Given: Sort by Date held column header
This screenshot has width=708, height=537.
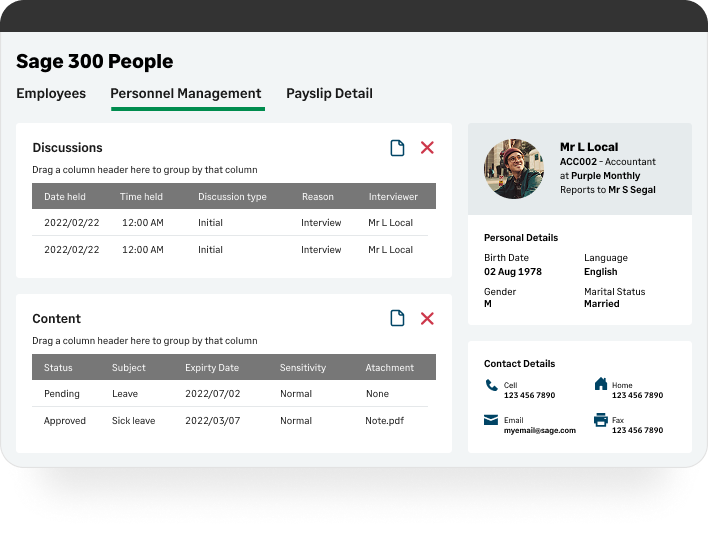Looking at the screenshot, I should click(65, 197).
